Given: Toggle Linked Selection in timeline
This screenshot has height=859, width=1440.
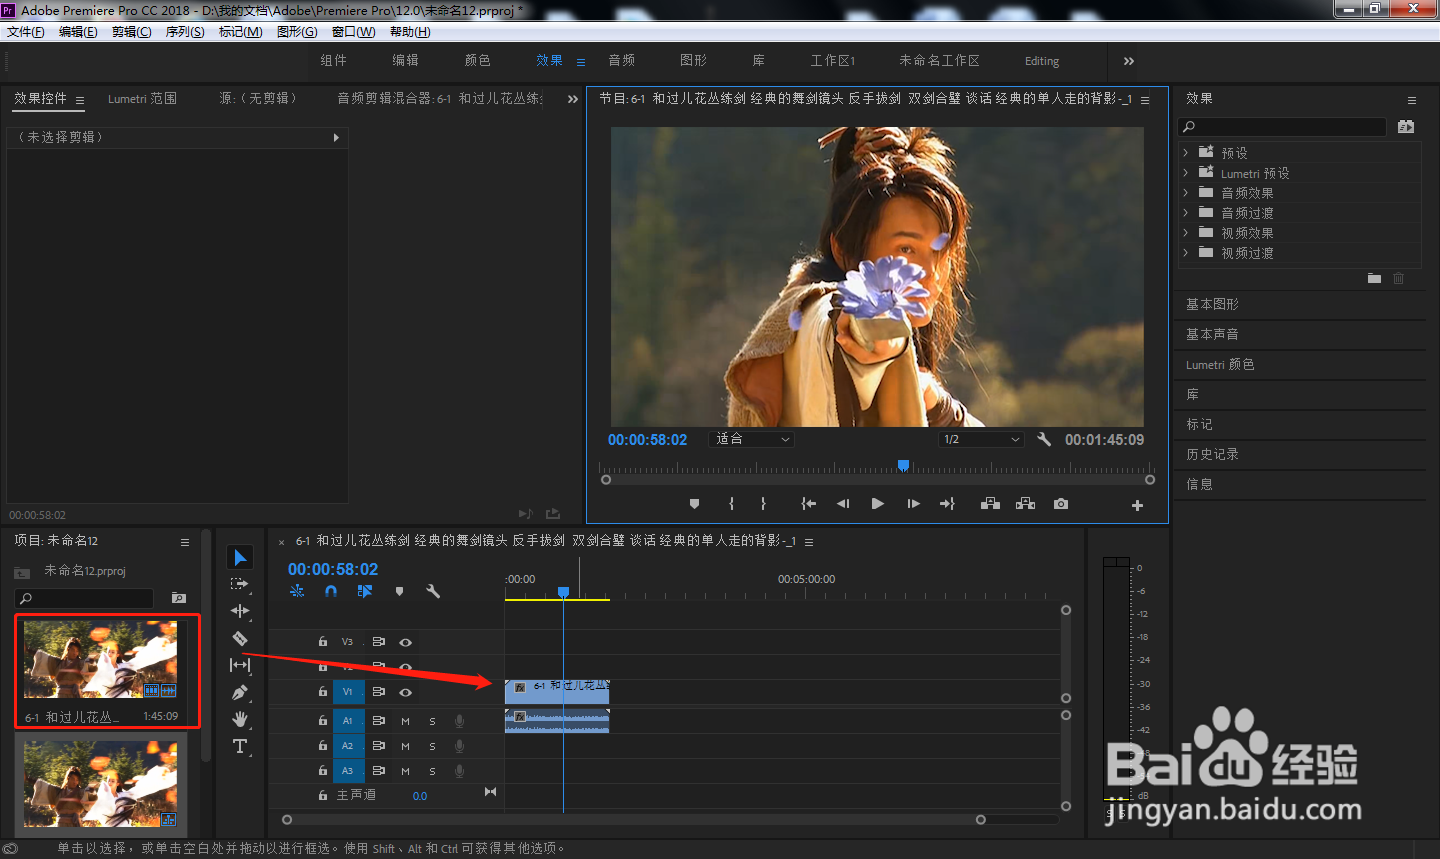Looking at the screenshot, I should point(365,591).
